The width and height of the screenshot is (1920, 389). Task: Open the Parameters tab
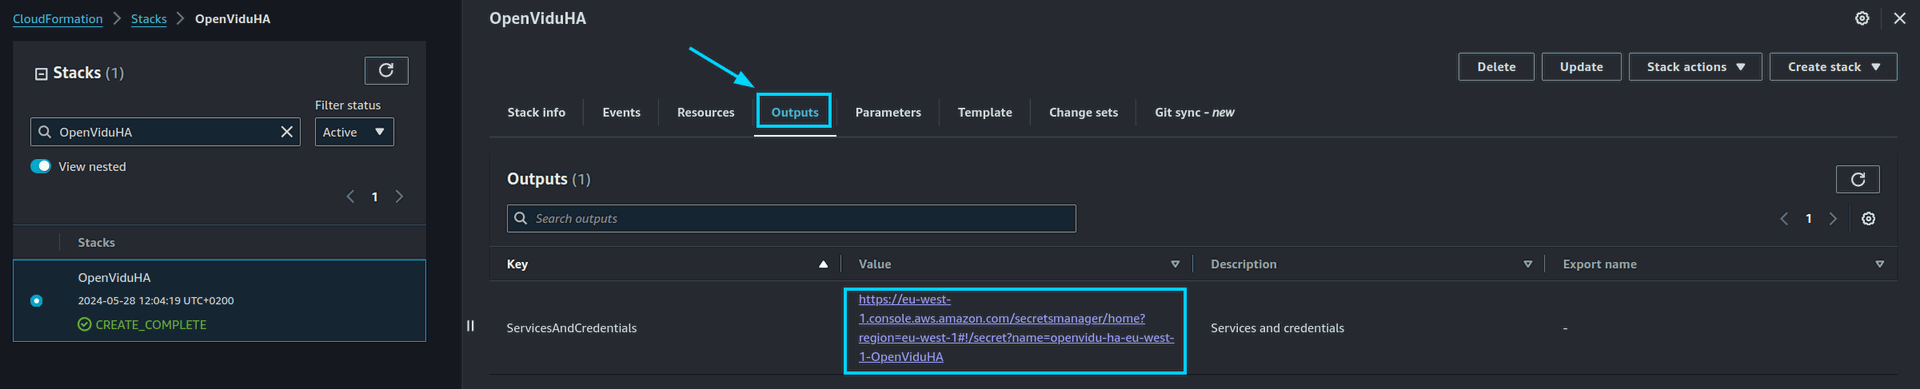888,113
